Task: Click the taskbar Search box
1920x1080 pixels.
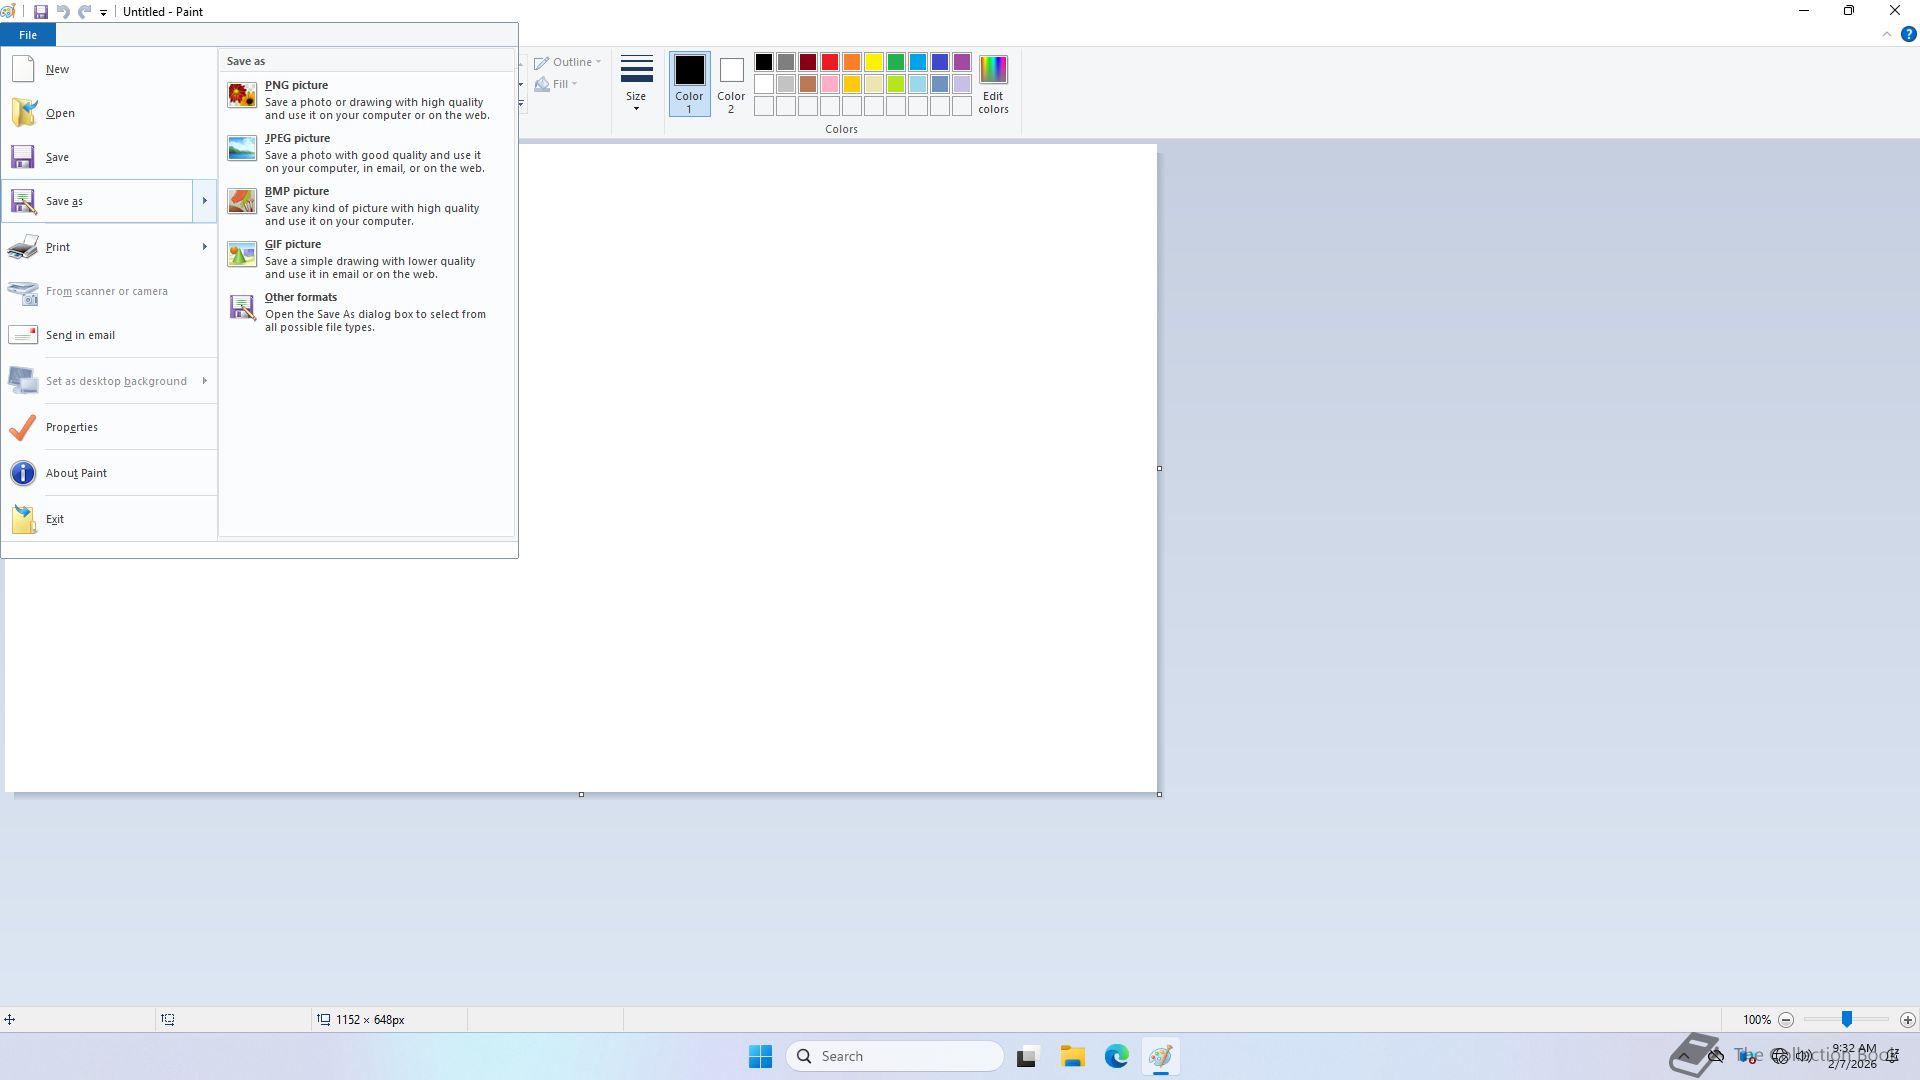Action: [x=895, y=1056]
